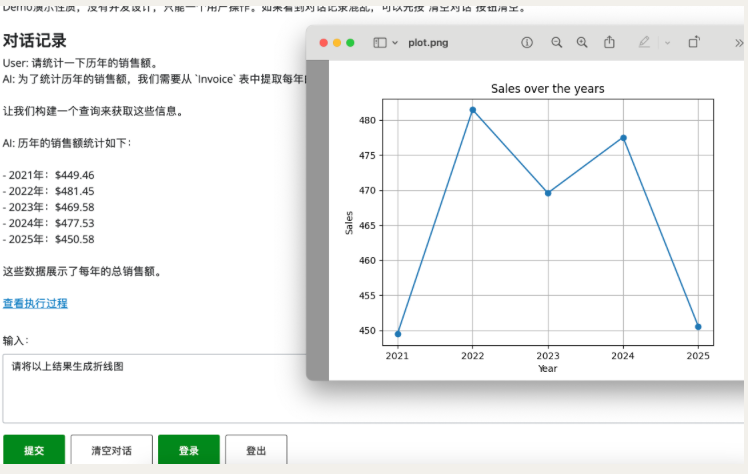
Task: Click the 2021 data point on chart
Action: pos(398,334)
